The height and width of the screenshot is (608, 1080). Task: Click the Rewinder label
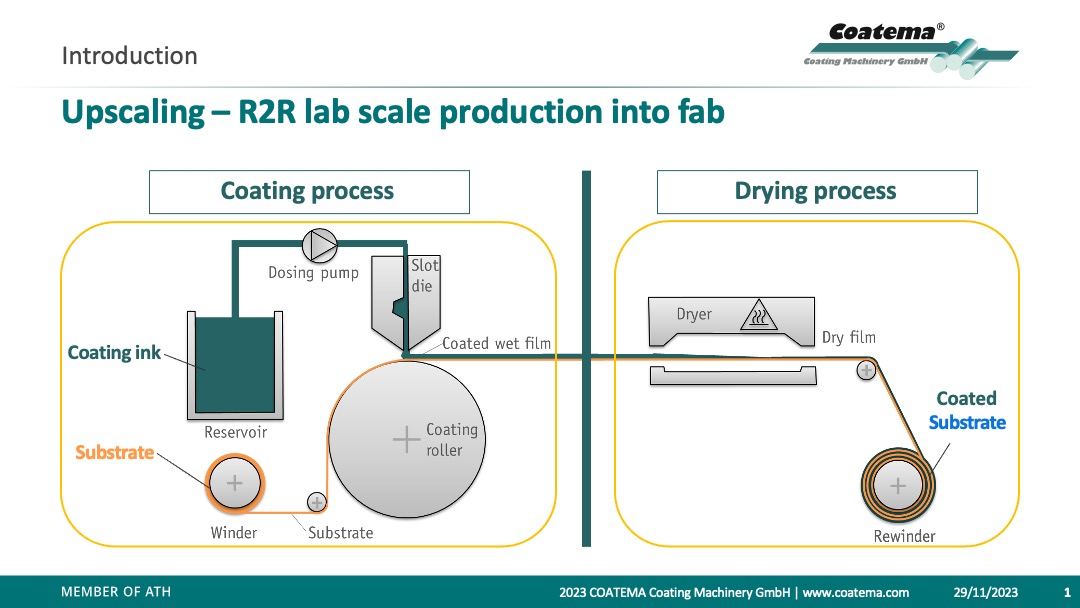[x=904, y=536]
